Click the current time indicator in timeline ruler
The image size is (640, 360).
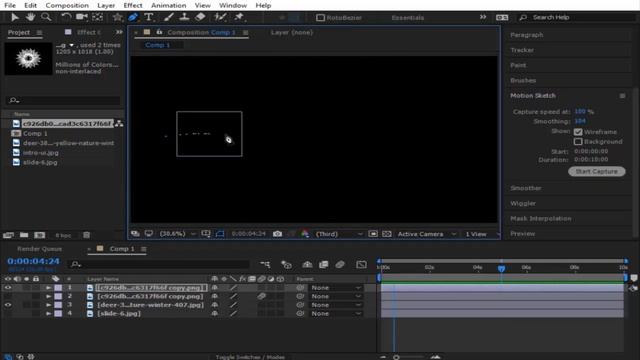pyautogui.click(x=501, y=268)
